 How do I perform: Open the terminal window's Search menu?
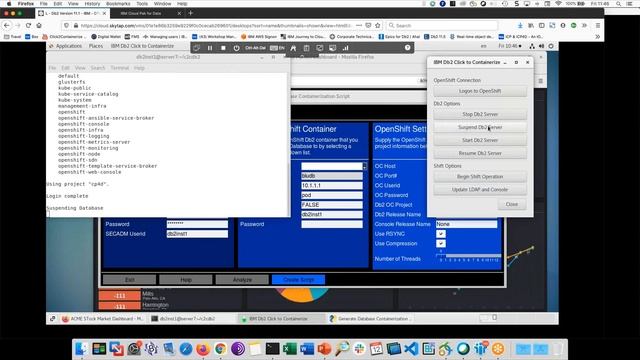coord(98,68)
